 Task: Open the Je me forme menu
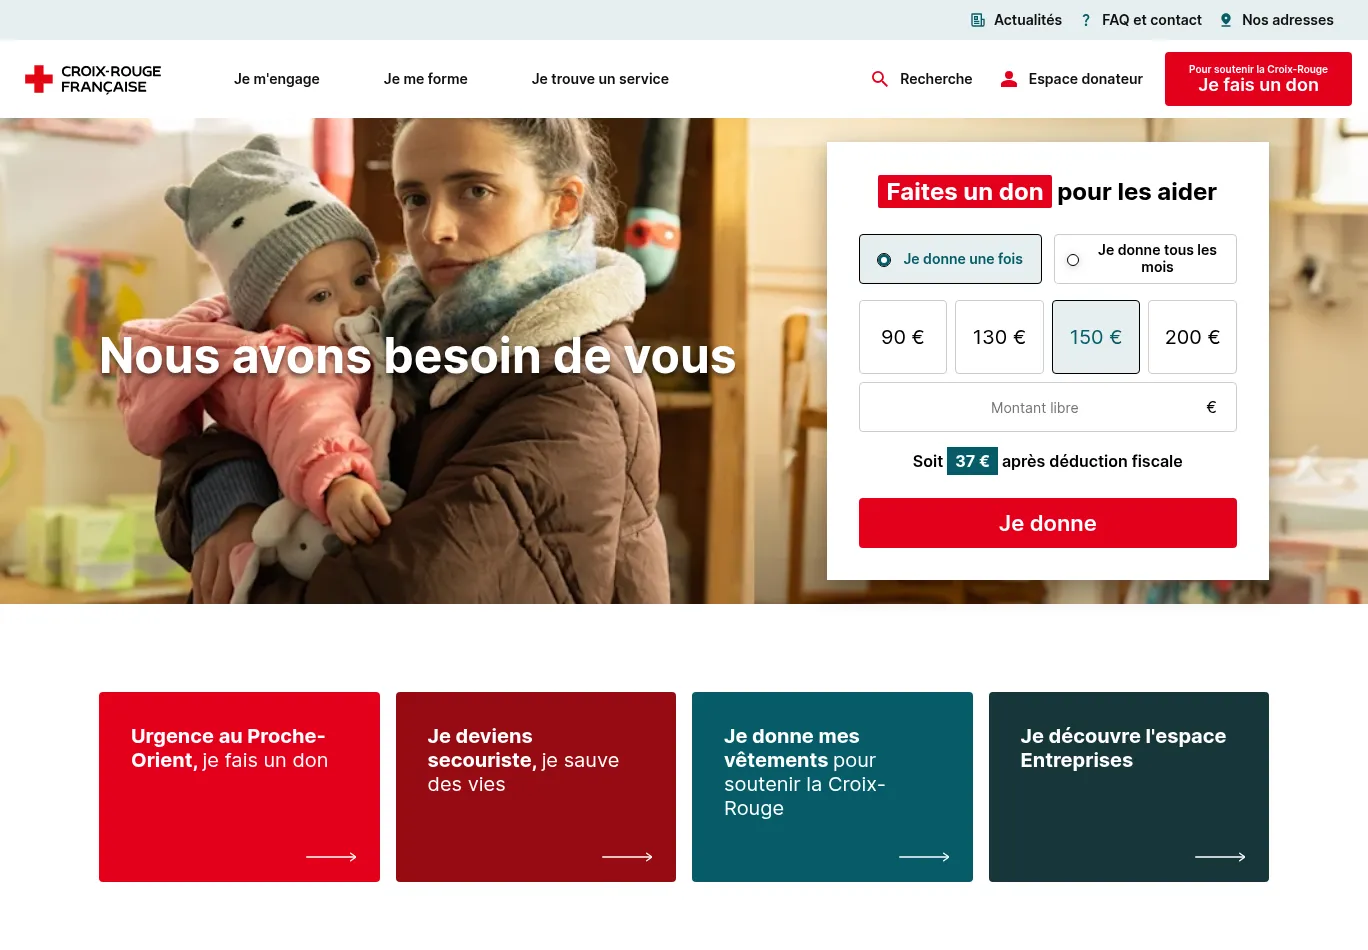[426, 79]
